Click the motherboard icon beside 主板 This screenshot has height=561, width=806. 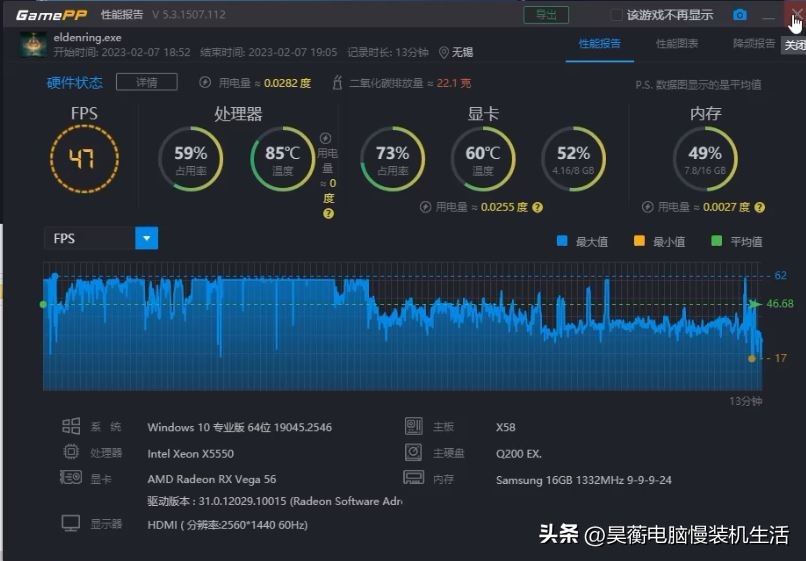(414, 426)
